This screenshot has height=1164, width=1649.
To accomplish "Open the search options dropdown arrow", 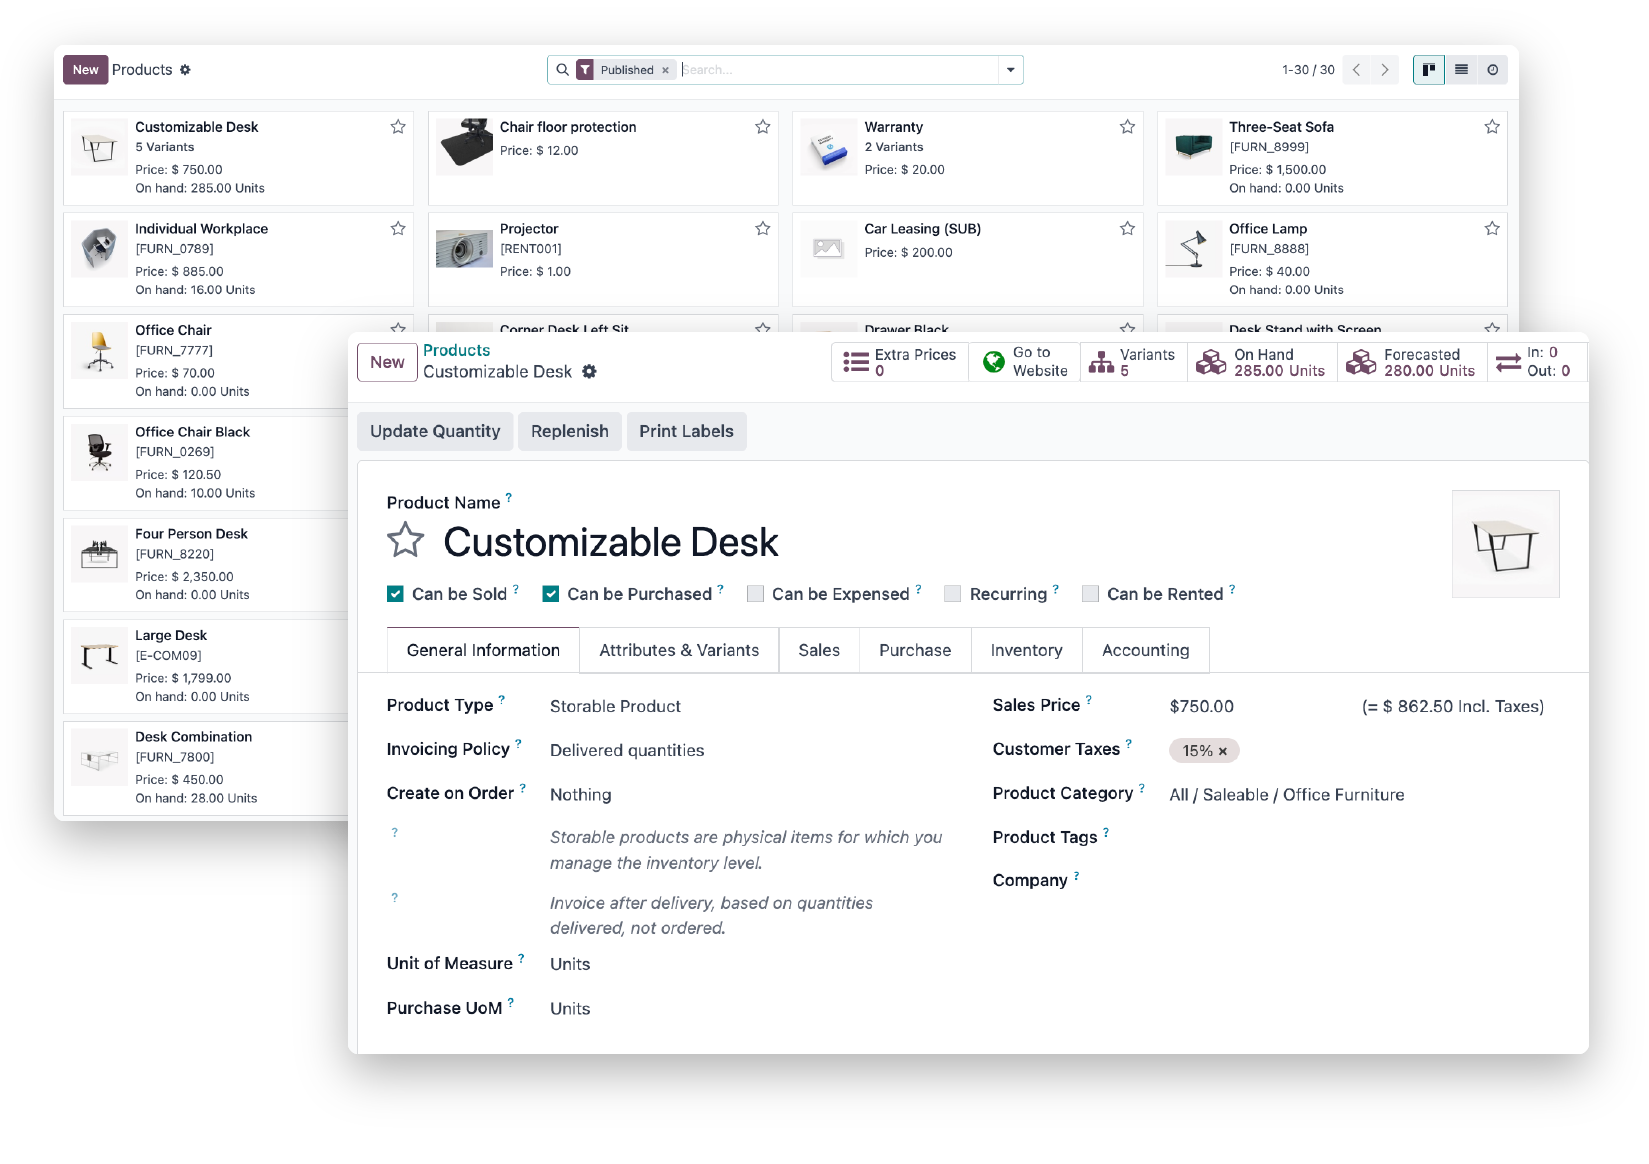I will click(x=1010, y=70).
